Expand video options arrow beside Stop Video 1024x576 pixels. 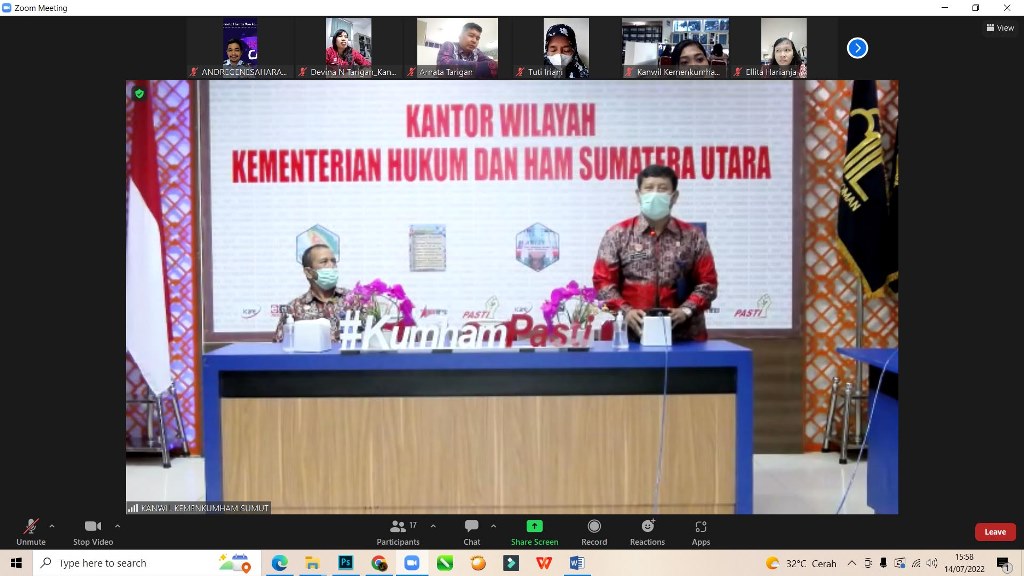tap(117, 526)
